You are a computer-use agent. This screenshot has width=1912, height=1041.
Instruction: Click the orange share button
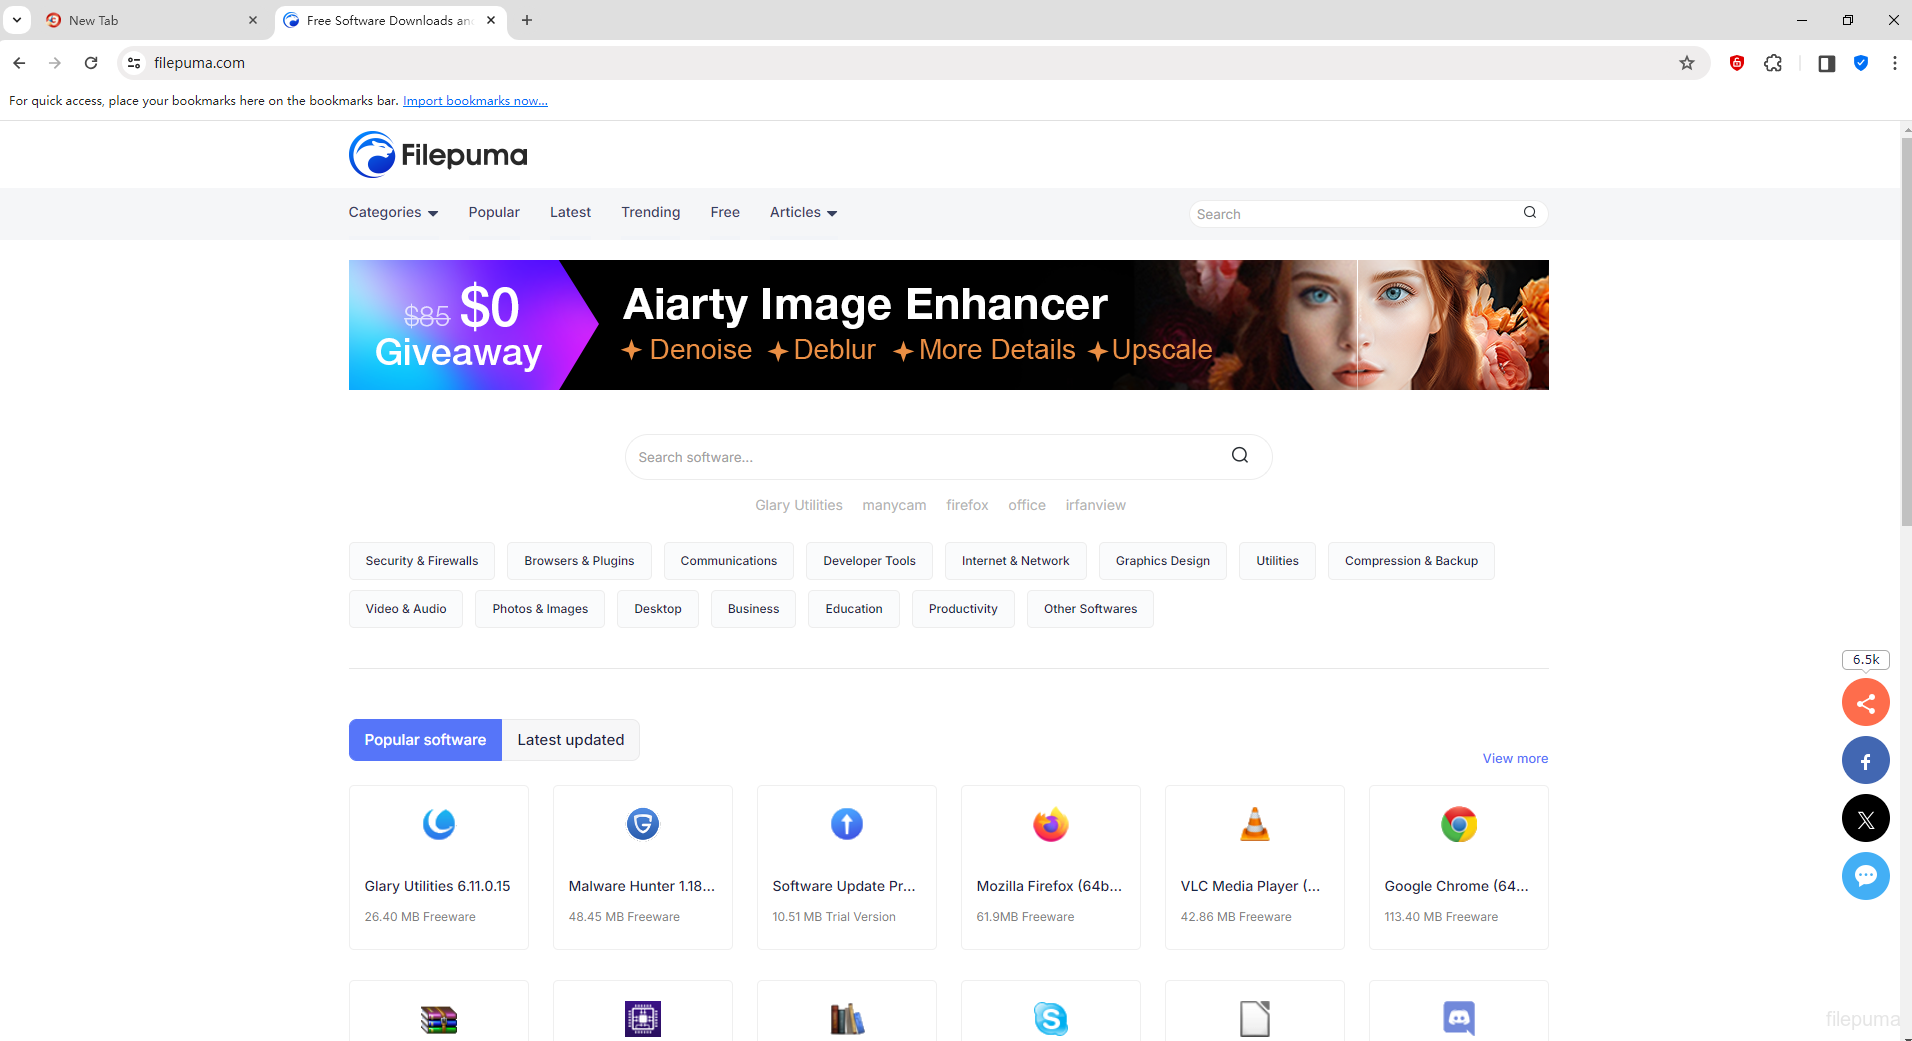pyautogui.click(x=1865, y=703)
